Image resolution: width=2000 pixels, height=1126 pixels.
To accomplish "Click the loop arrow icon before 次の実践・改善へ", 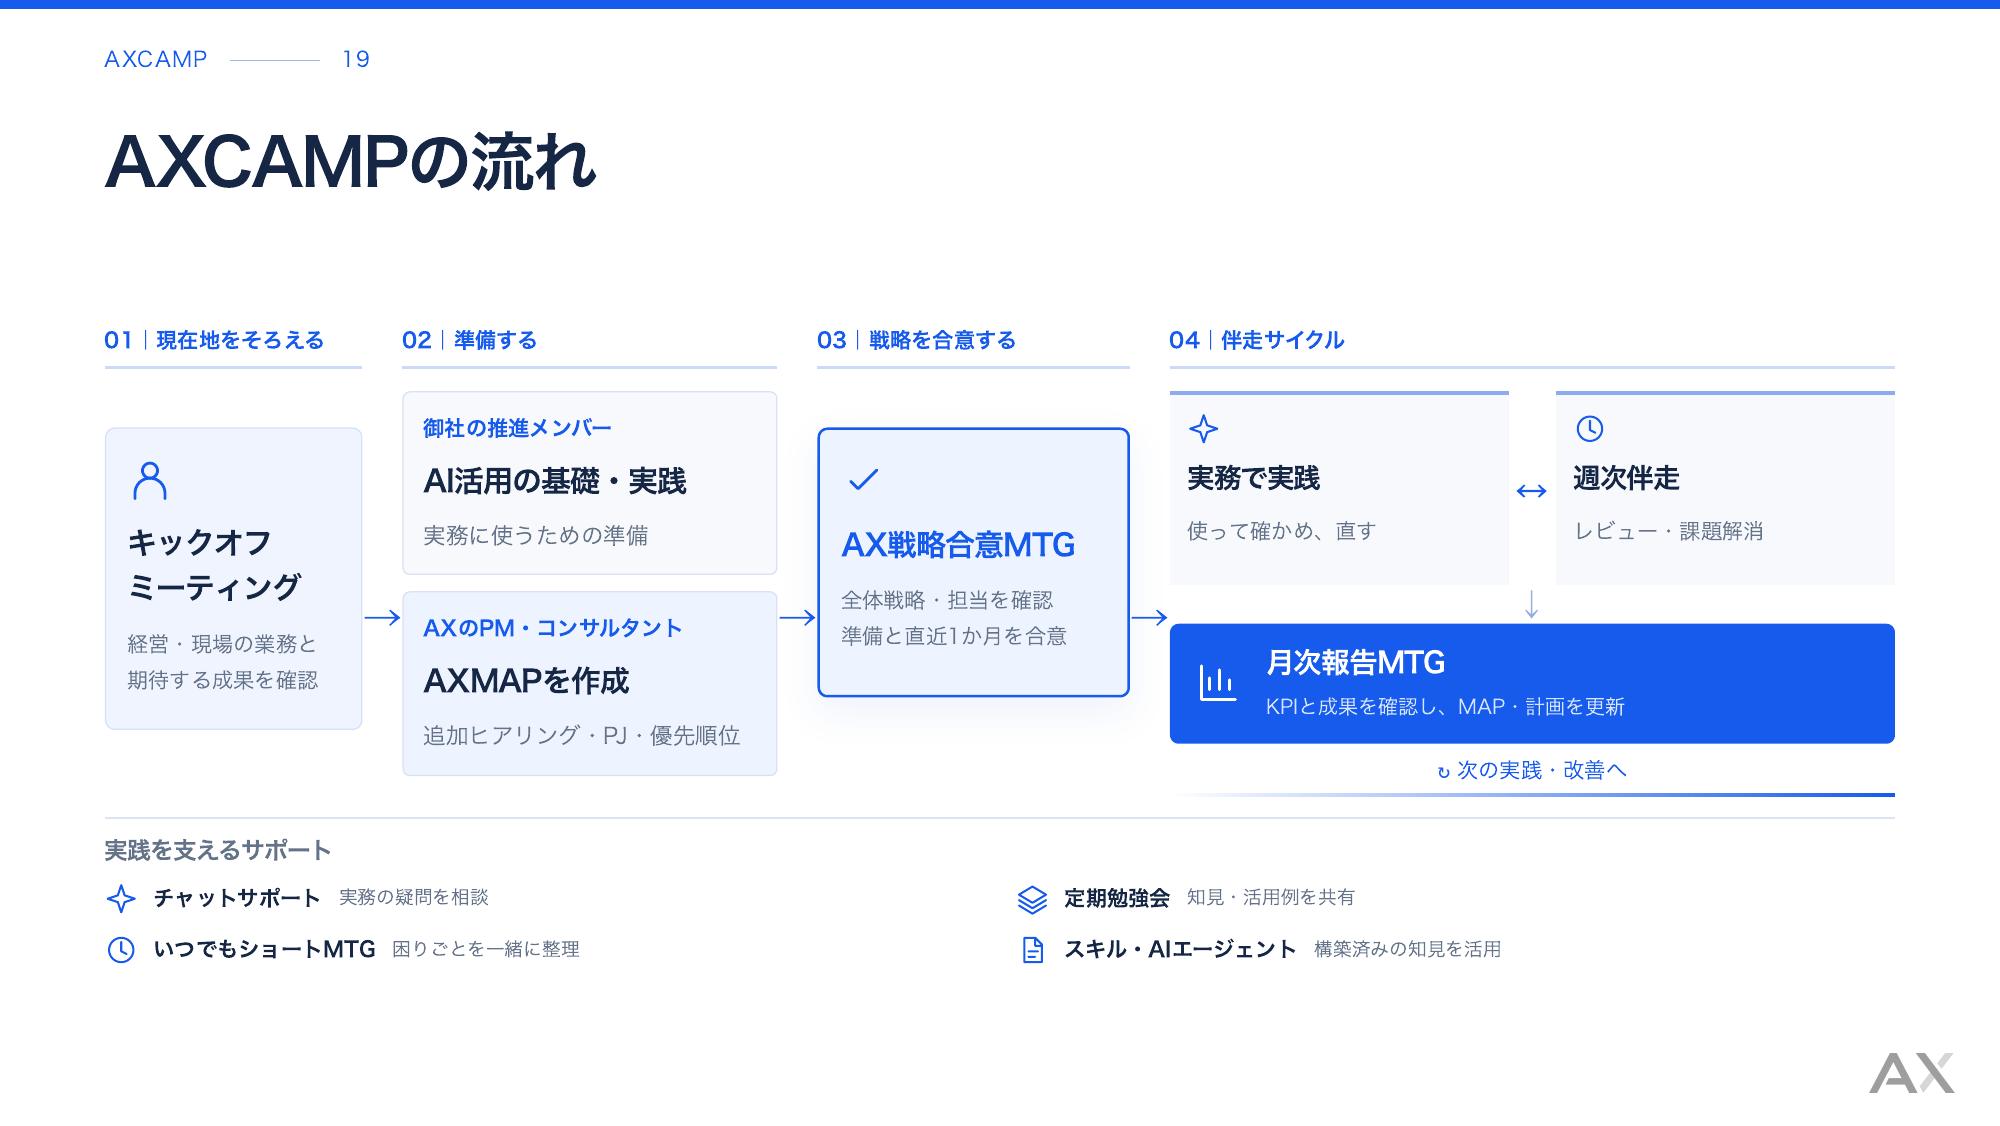I will pos(1443,772).
